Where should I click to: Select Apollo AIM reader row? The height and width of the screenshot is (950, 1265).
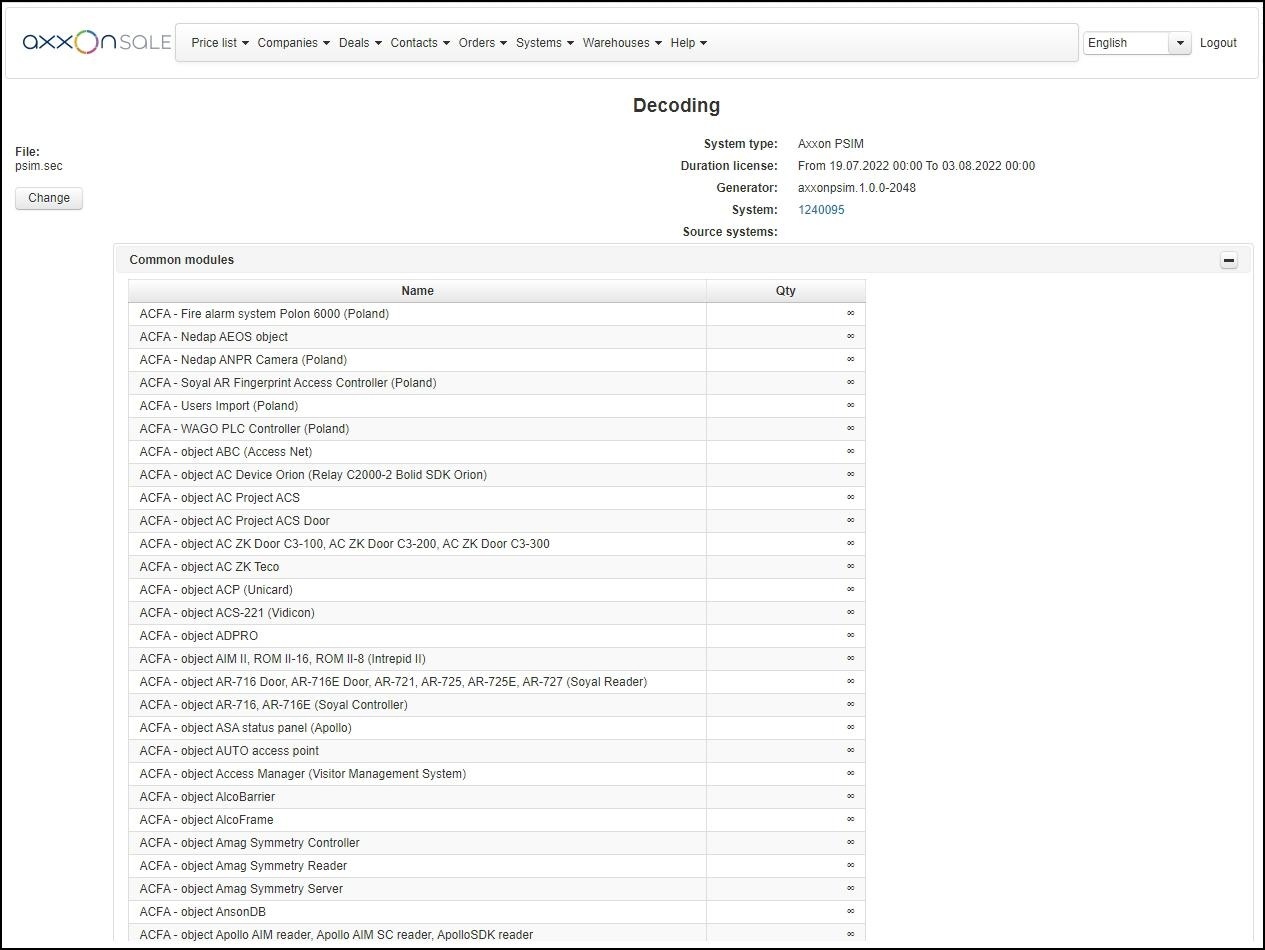pyautogui.click(x=497, y=935)
